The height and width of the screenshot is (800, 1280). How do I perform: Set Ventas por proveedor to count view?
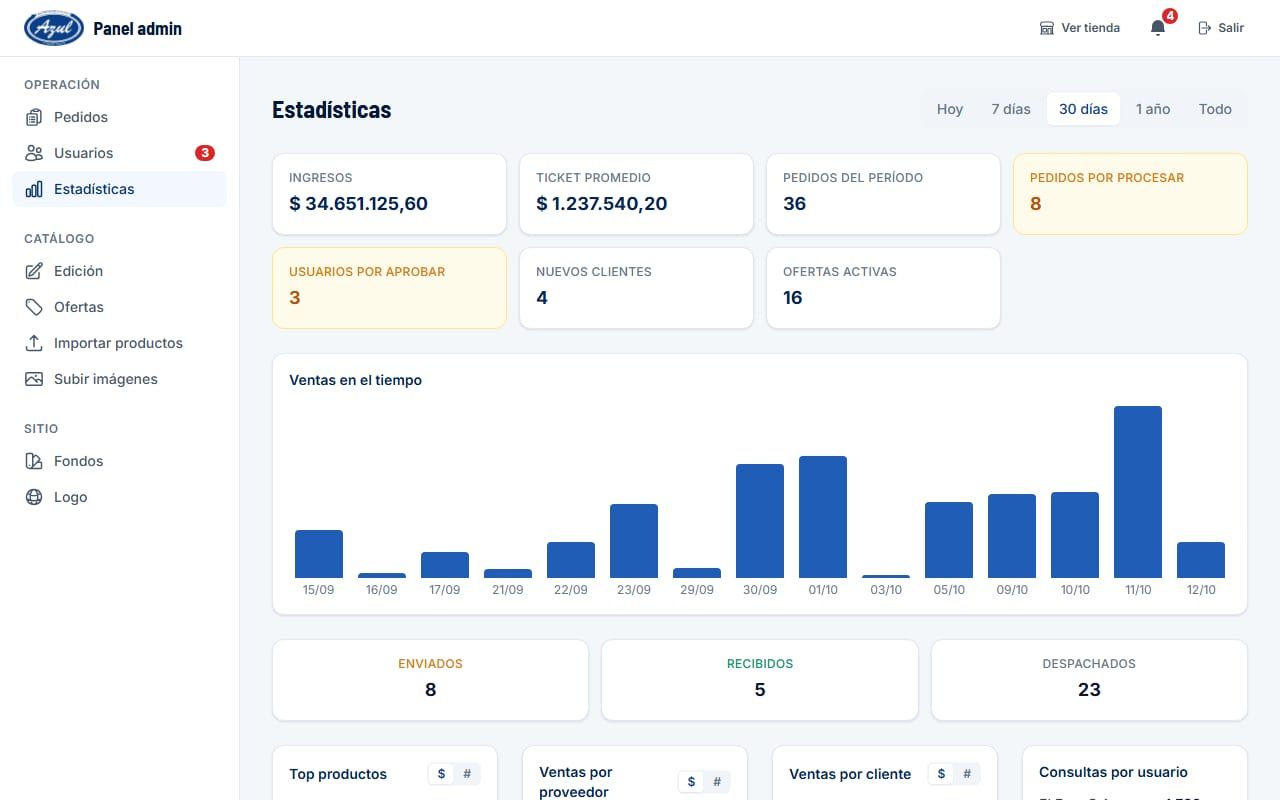[717, 782]
